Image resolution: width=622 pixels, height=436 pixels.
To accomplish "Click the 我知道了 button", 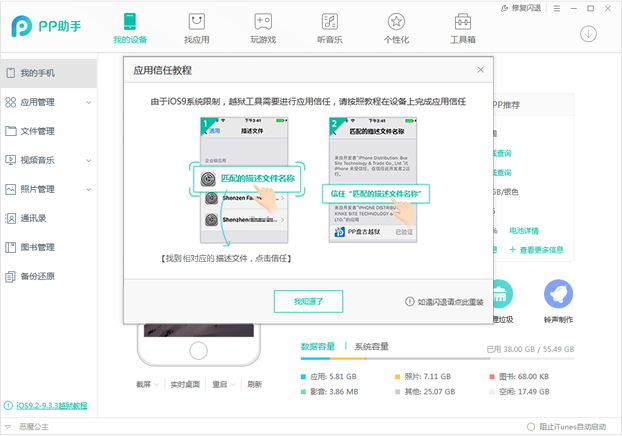I will pyautogui.click(x=308, y=302).
